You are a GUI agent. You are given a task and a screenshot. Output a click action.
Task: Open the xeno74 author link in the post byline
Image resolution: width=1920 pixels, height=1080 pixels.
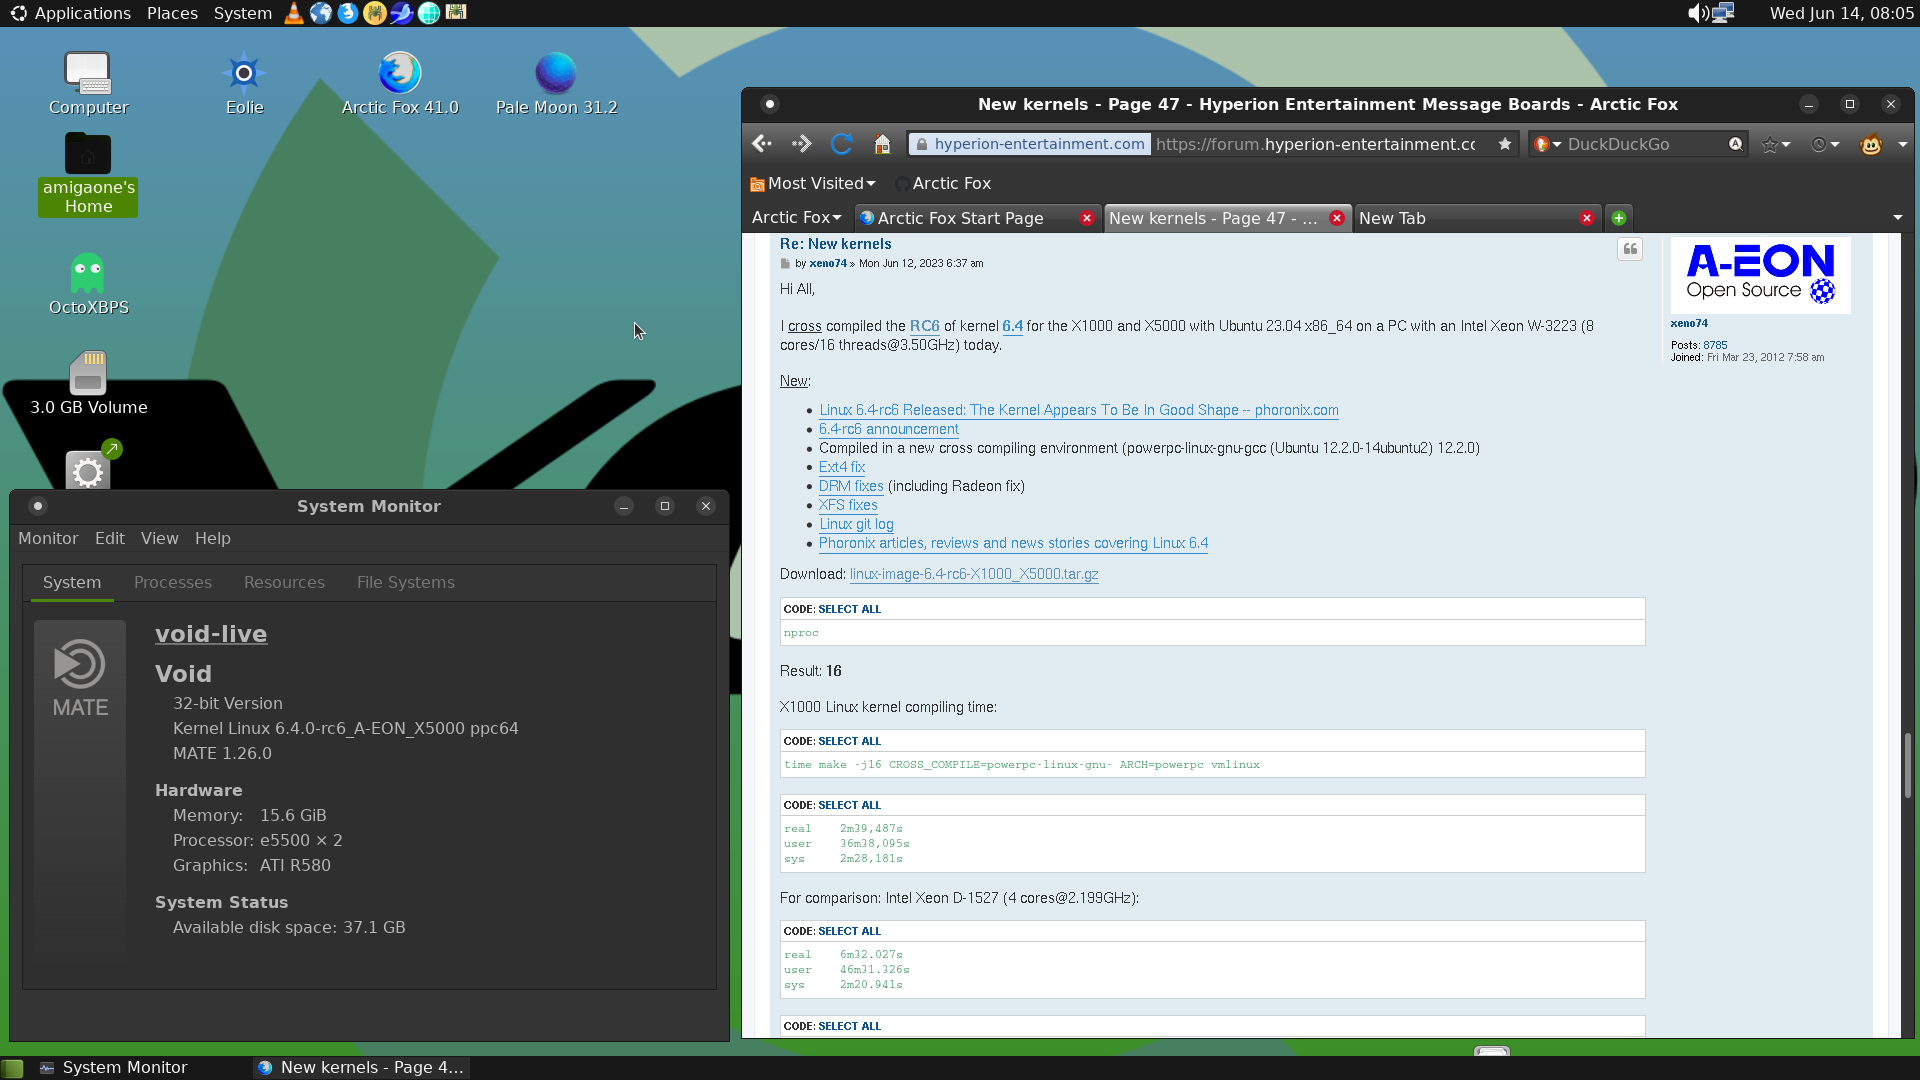pos(828,264)
